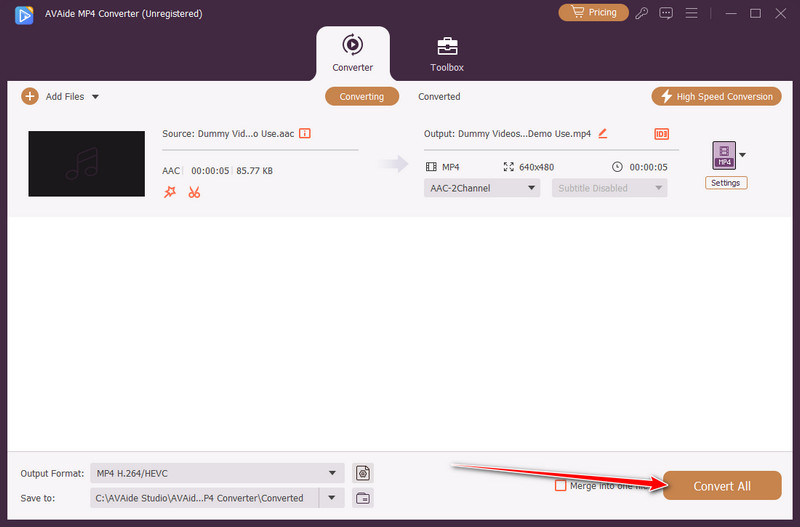800x527 pixels.
Task: Open the feedback chat icon
Action: tap(666, 13)
